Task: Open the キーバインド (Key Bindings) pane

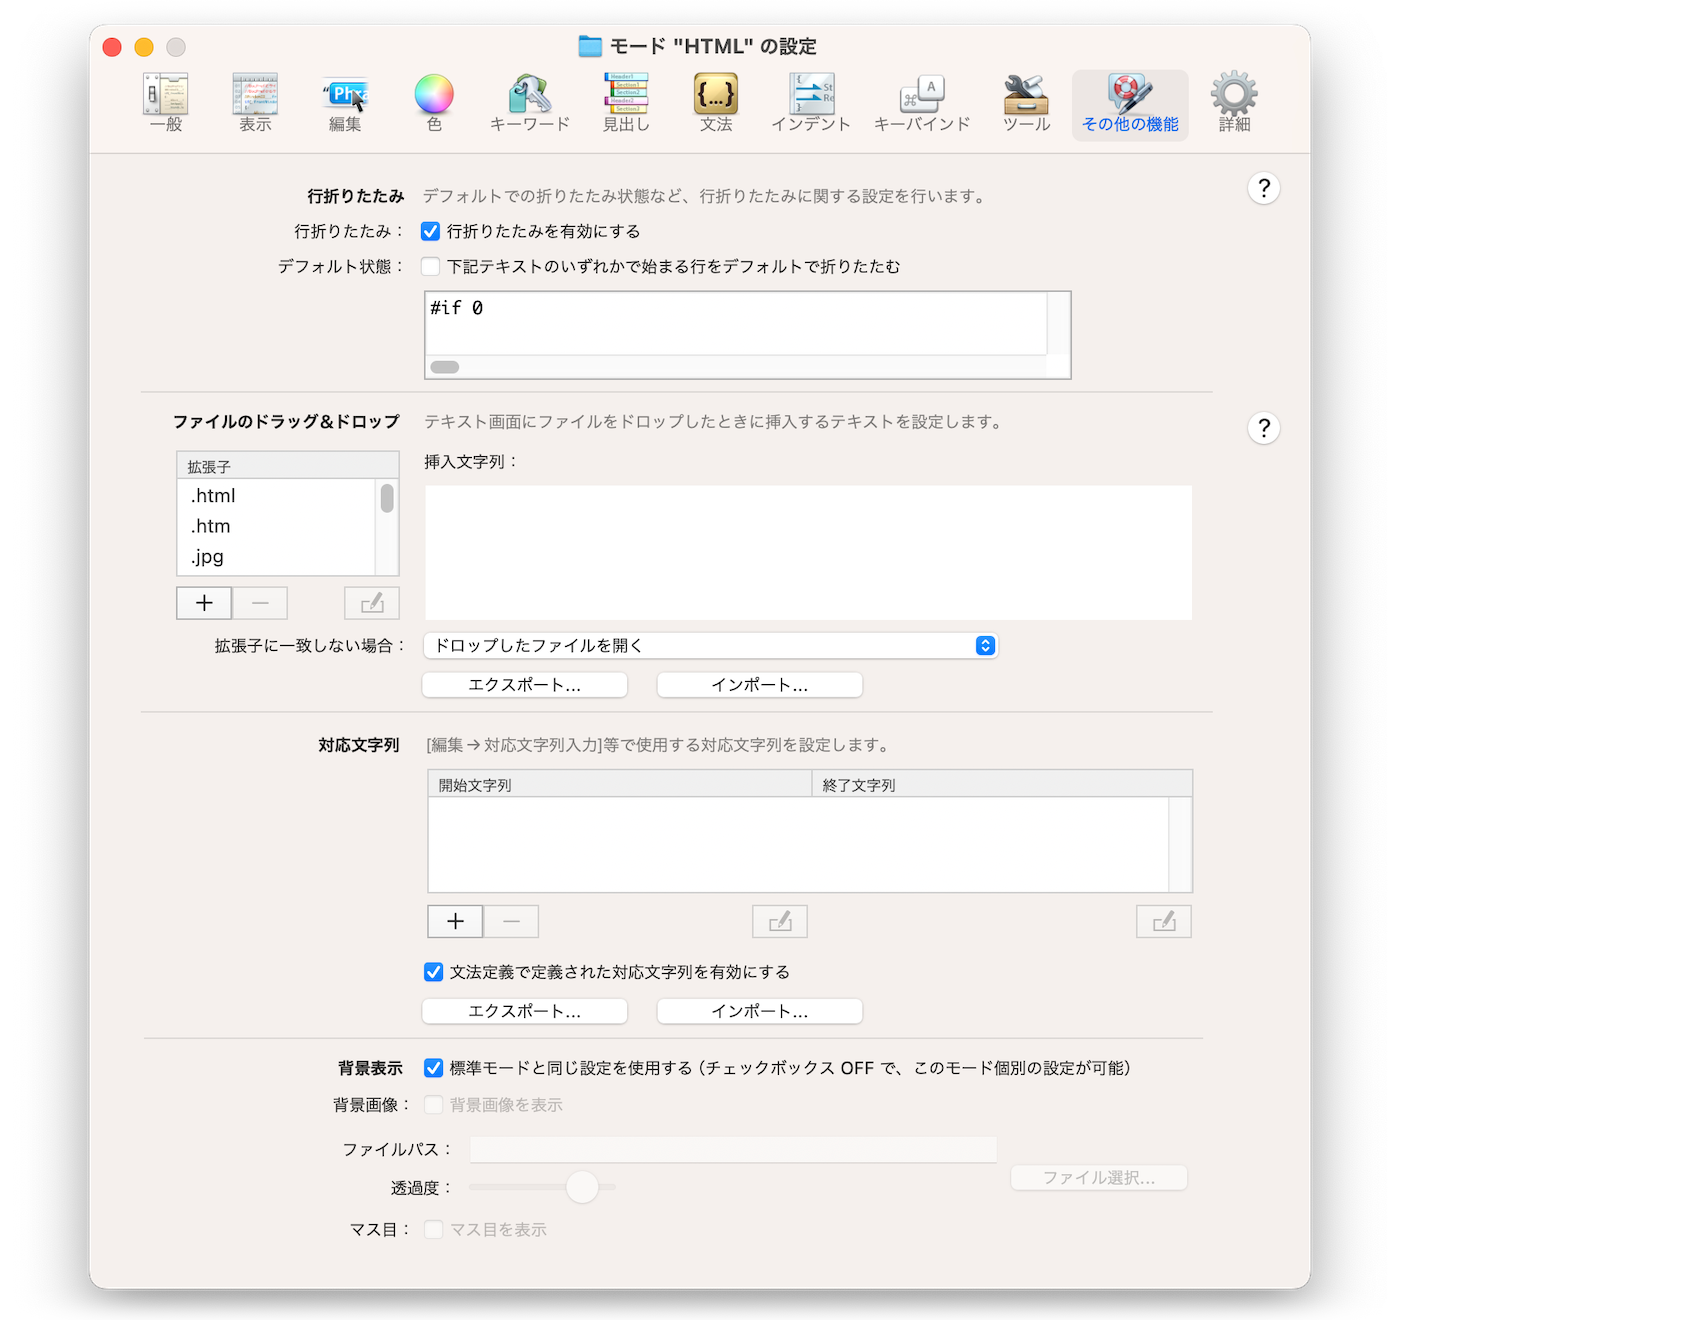Action: pyautogui.click(x=922, y=103)
